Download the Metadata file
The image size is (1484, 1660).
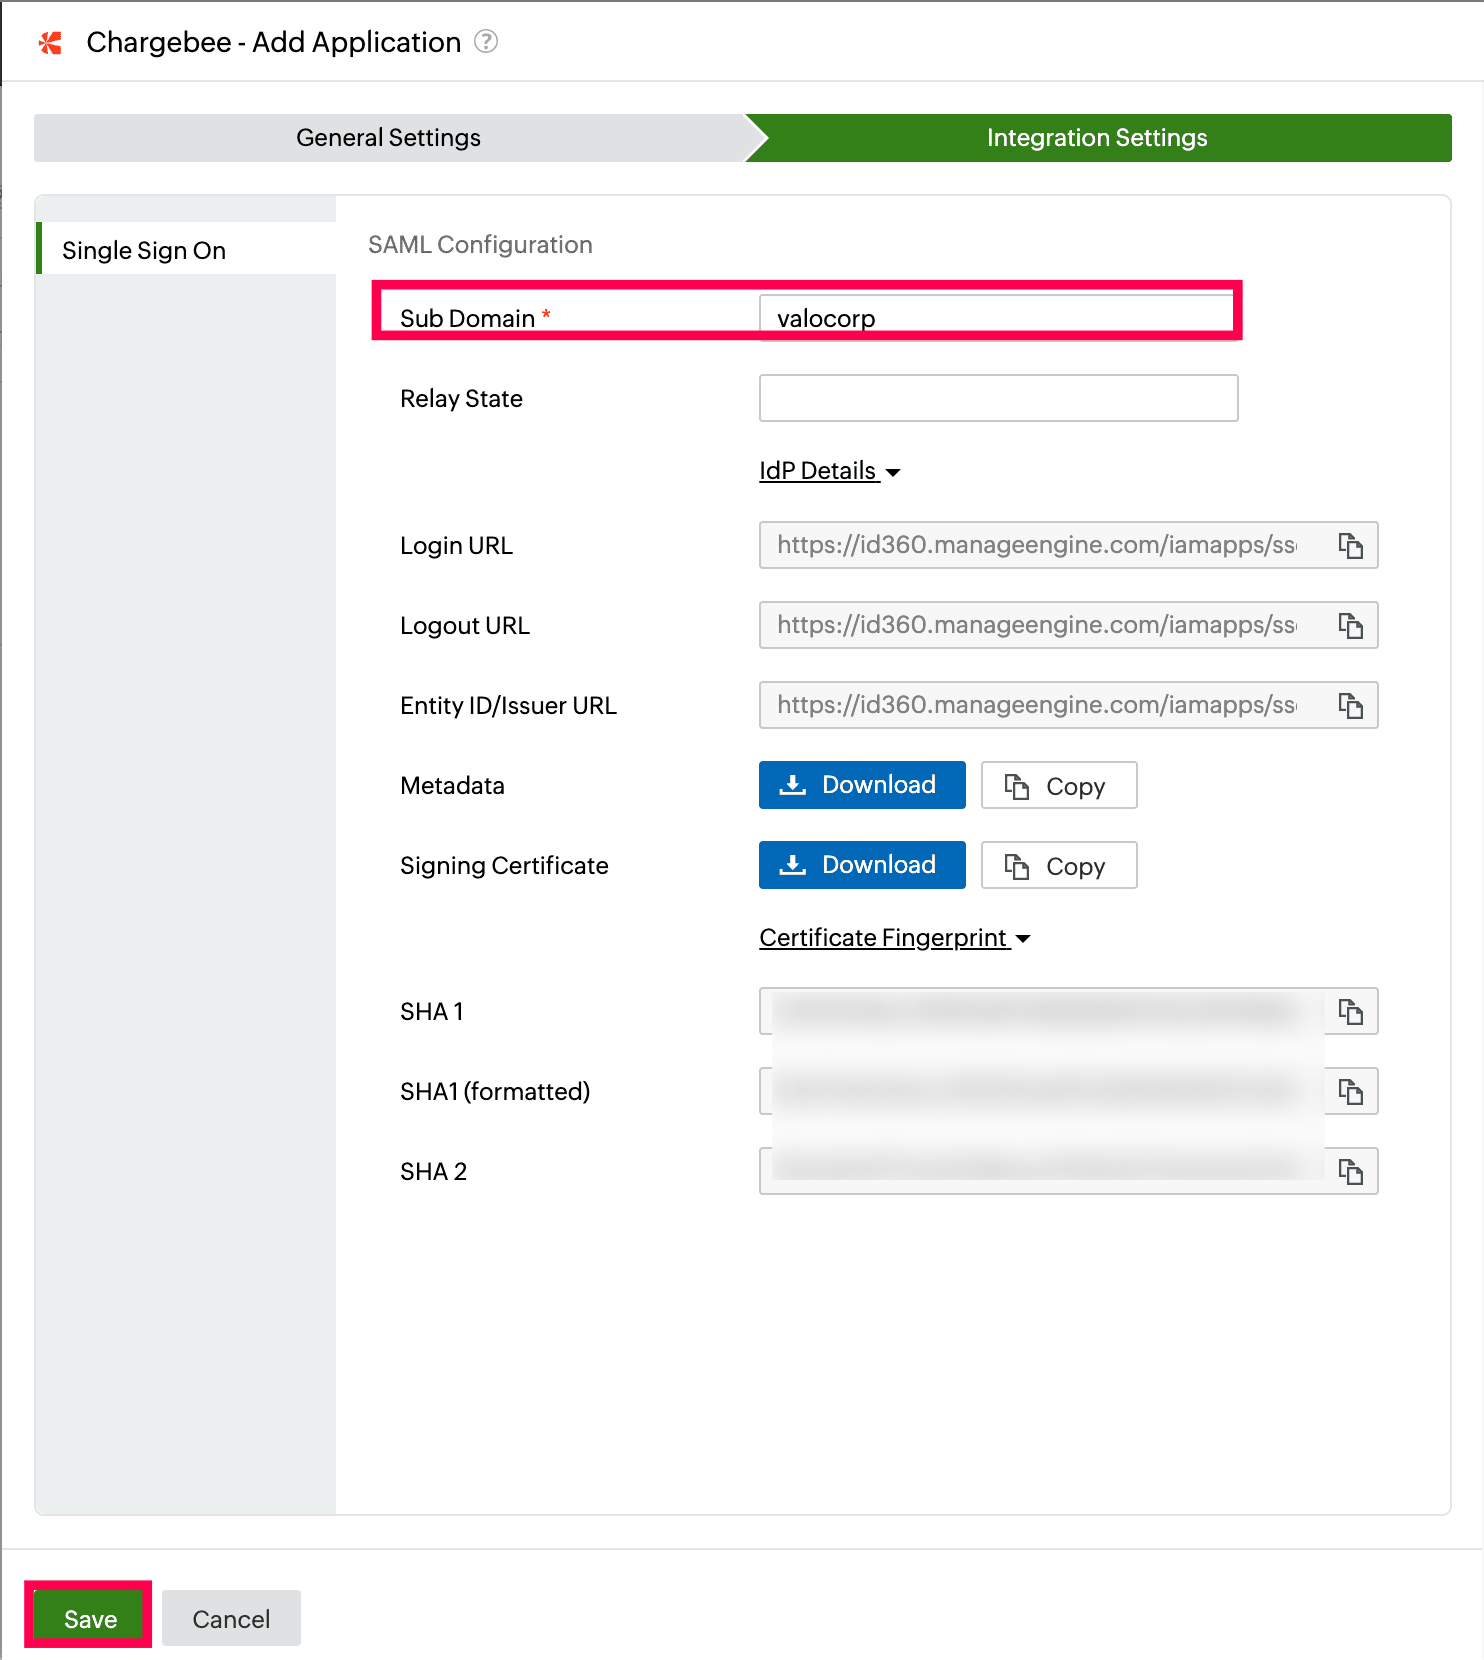pos(862,785)
